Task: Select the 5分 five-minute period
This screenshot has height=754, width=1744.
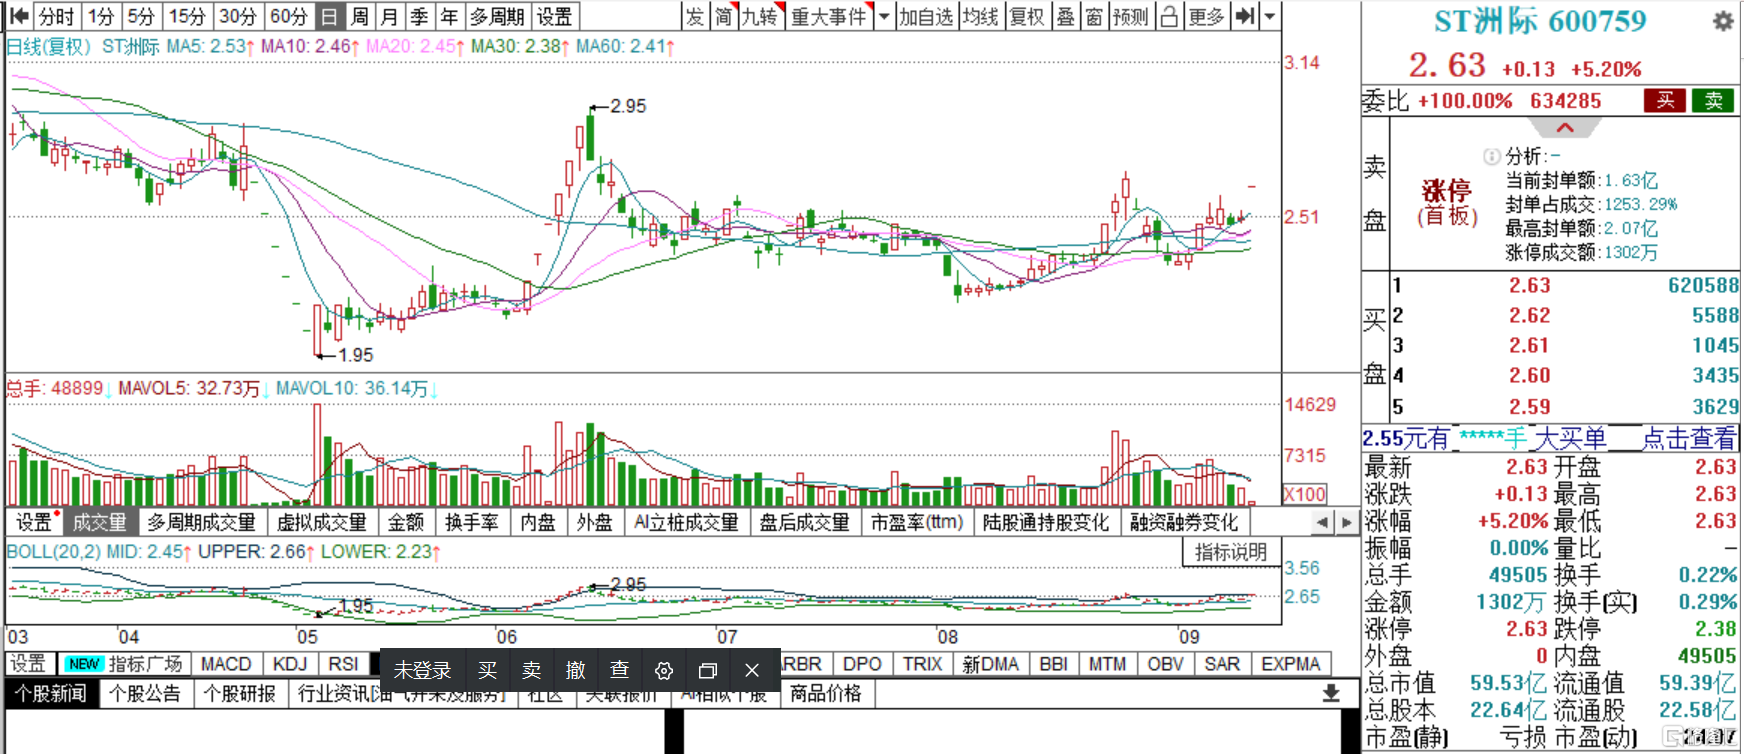Action: [x=142, y=16]
